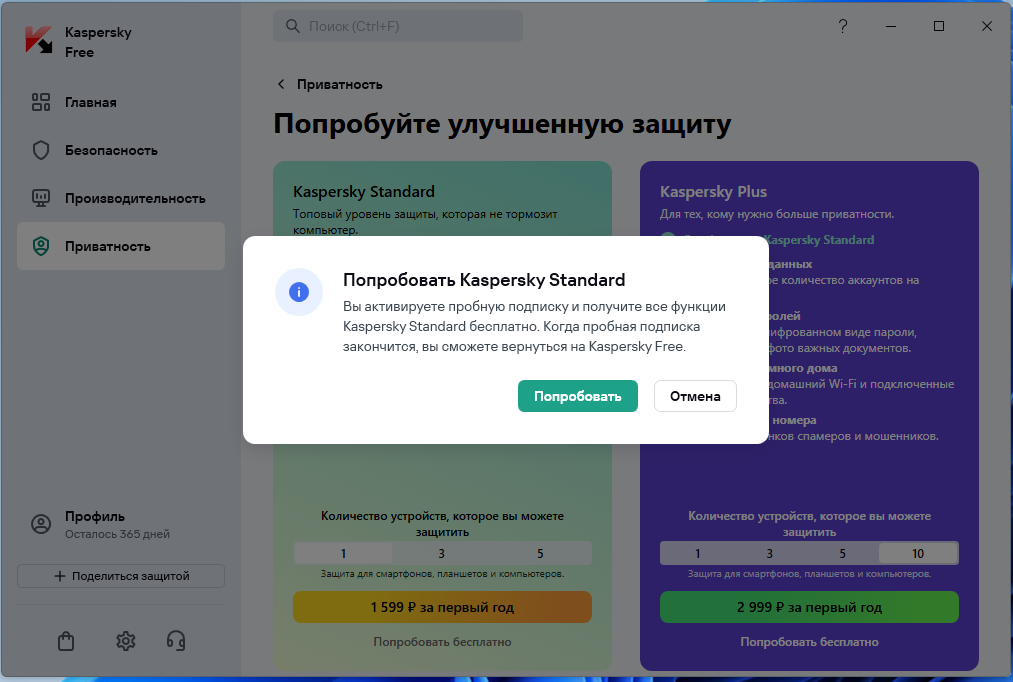Select Приватность menu item
The image size is (1013, 682).
coord(121,246)
